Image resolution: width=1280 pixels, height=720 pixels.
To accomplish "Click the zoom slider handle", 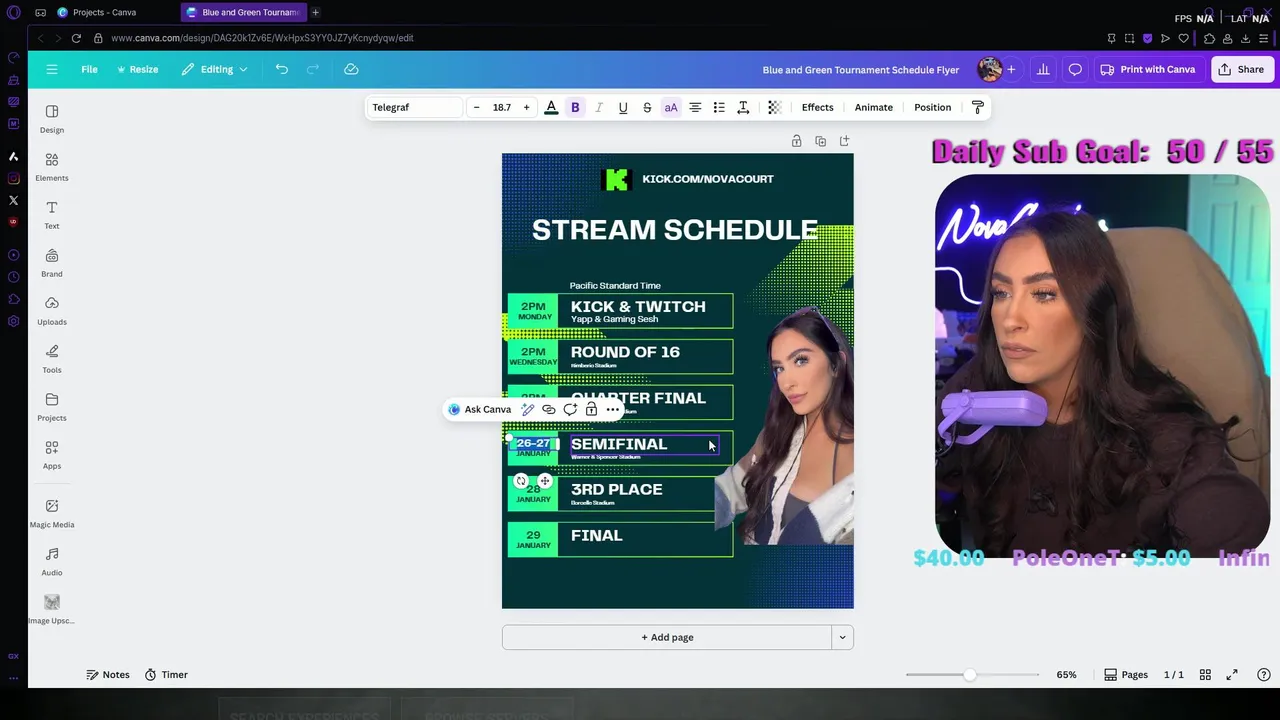I will [969, 675].
